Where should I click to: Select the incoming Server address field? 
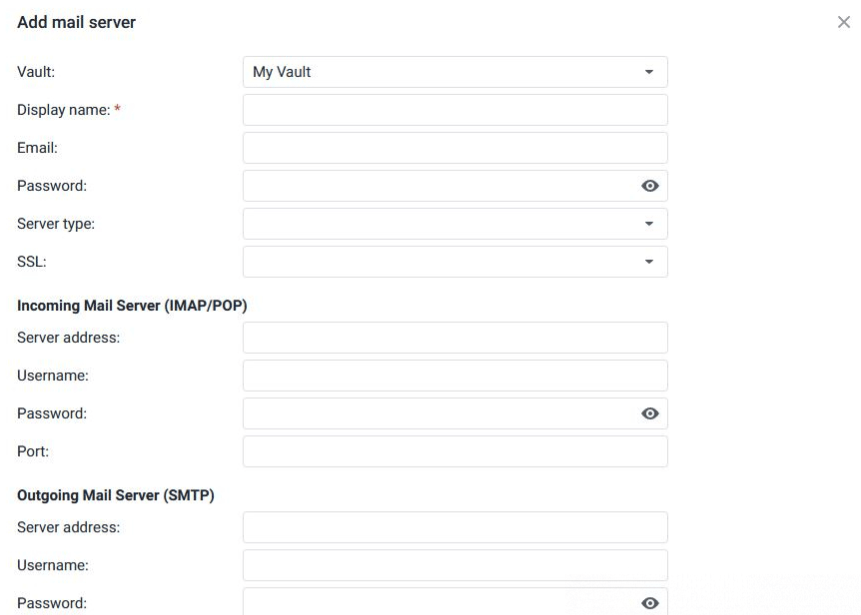coord(454,338)
